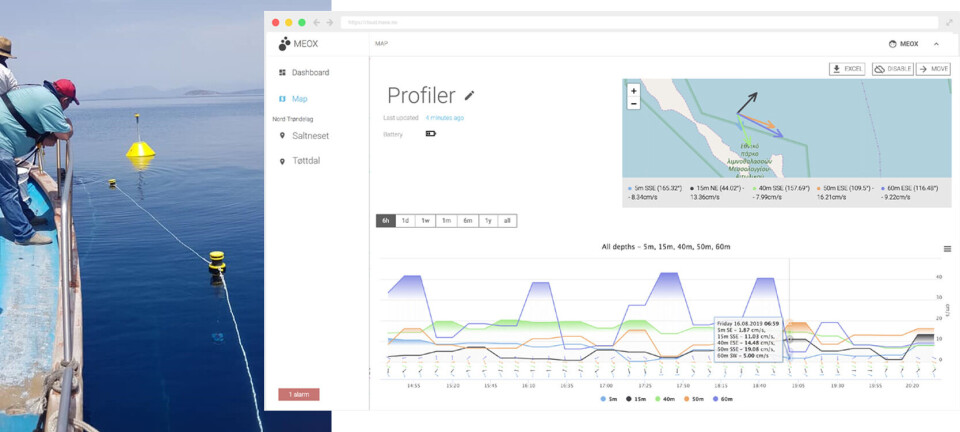This screenshot has width=960, height=432.
Task: Open Dashboard from the sidebar
Action: click(309, 73)
